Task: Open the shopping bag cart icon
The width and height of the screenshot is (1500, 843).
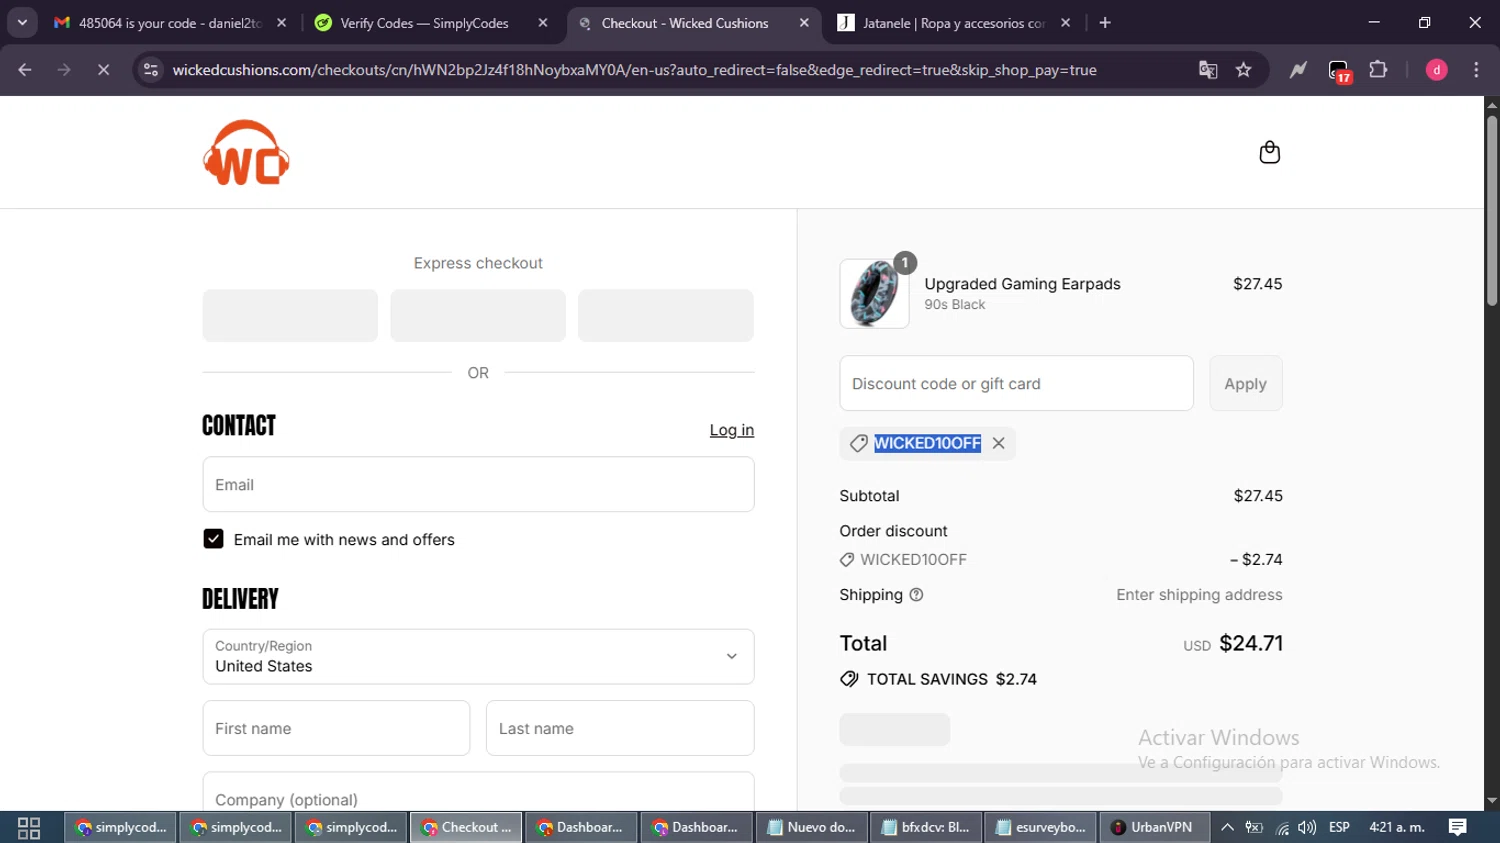Action: coord(1269,152)
